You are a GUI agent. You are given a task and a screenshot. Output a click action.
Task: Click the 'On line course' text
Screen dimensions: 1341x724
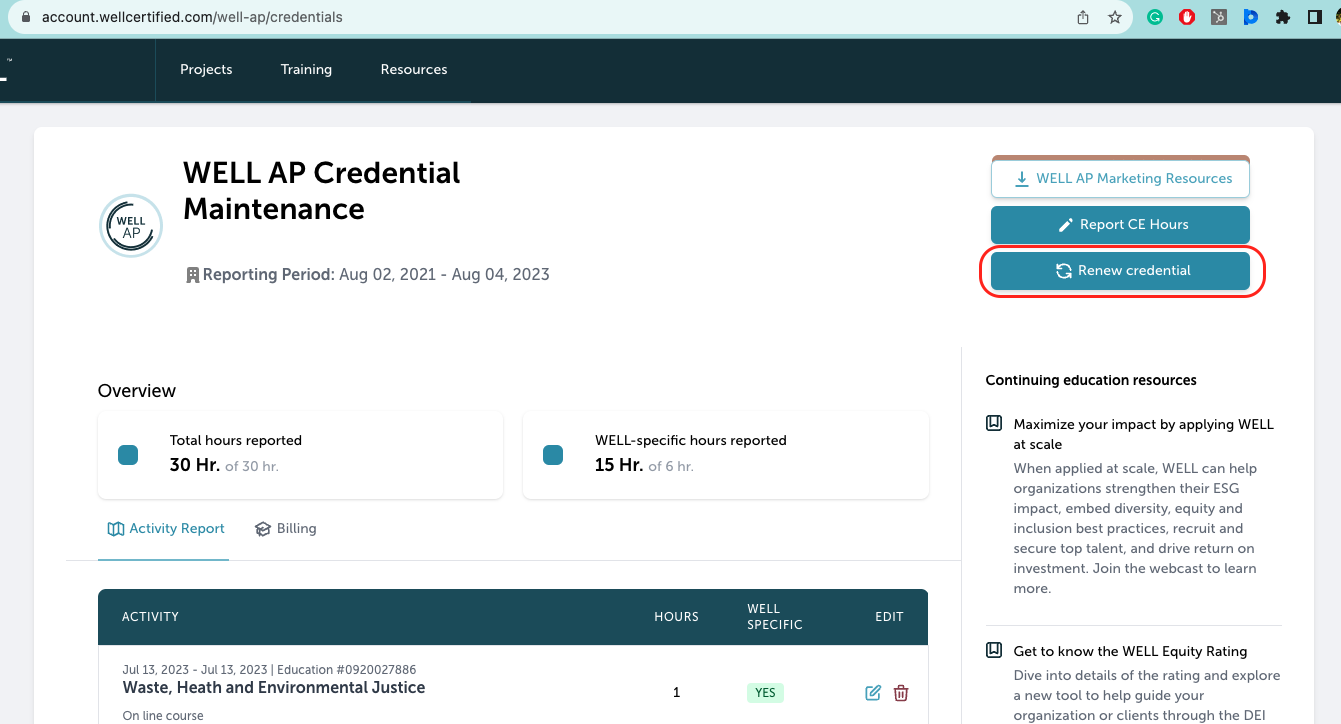coord(163,716)
